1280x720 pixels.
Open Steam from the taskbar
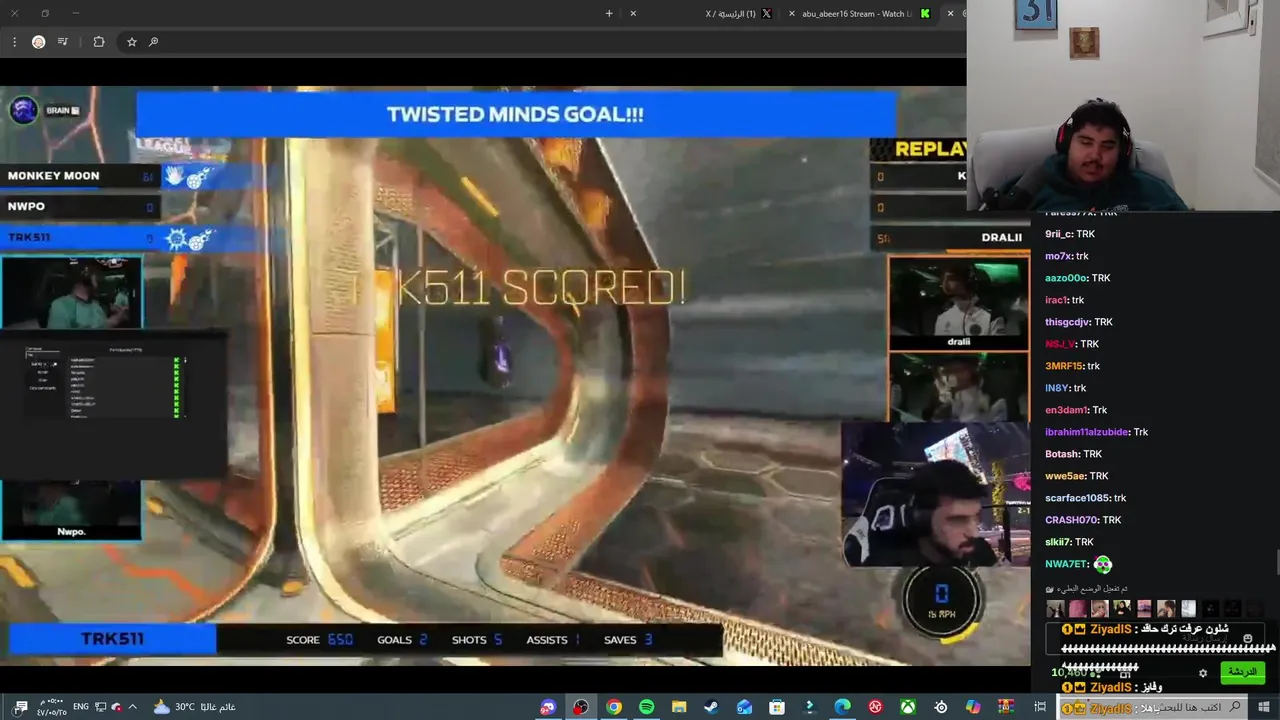click(x=711, y=707)
